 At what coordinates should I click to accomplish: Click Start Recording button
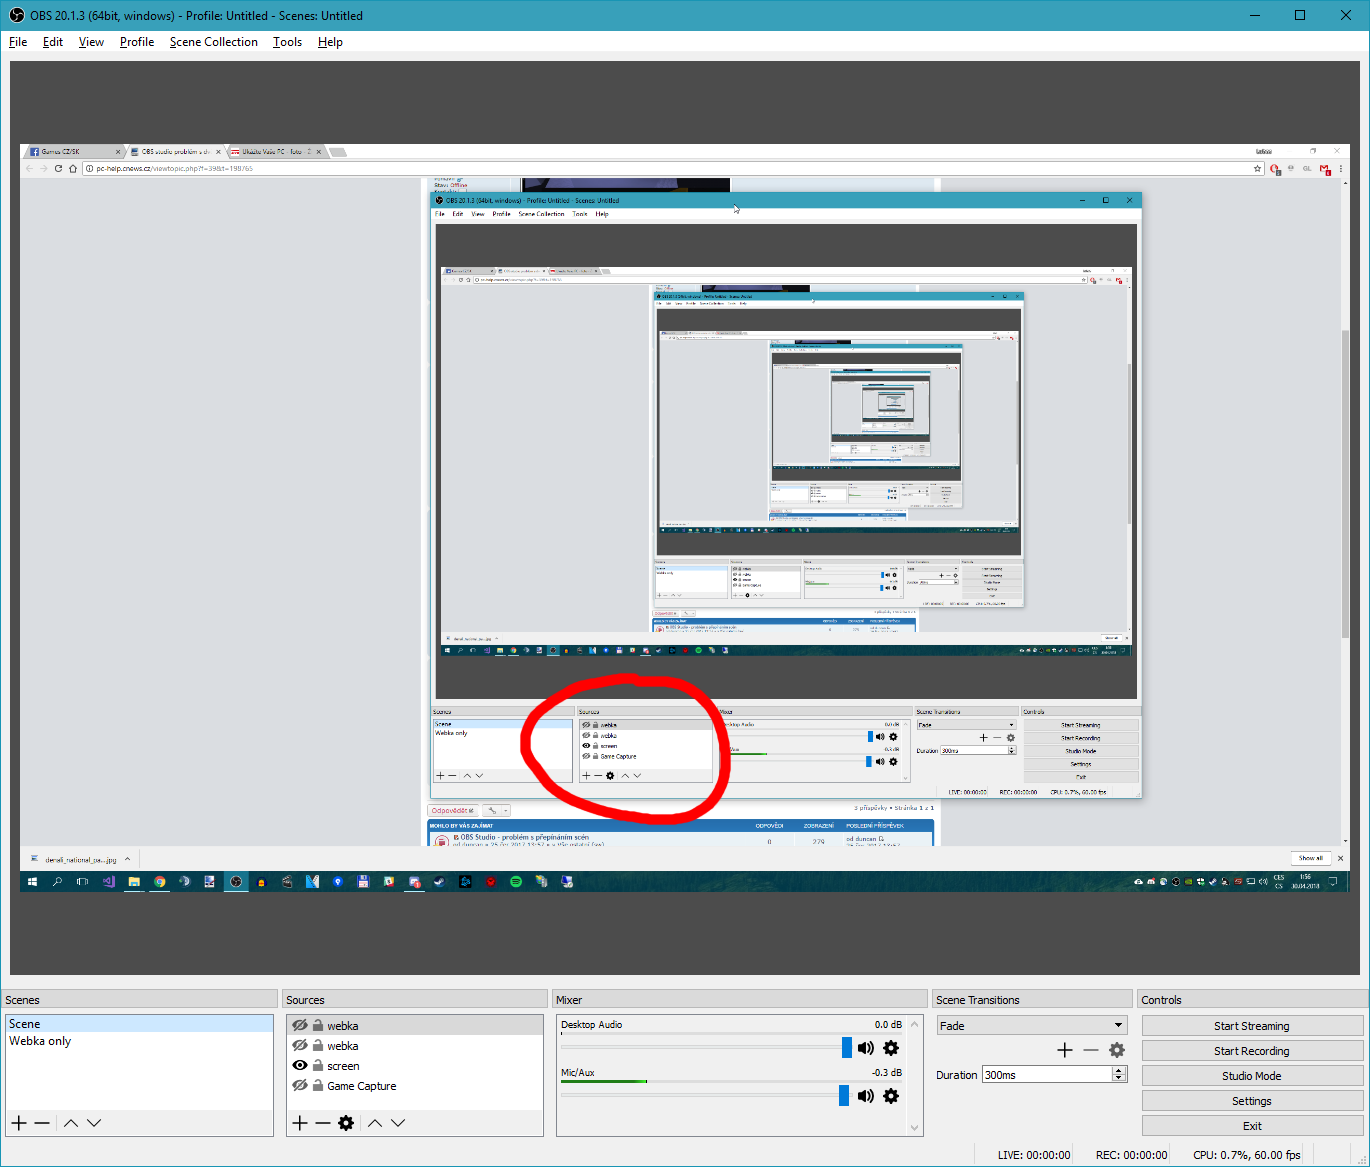[1252, 1051]
